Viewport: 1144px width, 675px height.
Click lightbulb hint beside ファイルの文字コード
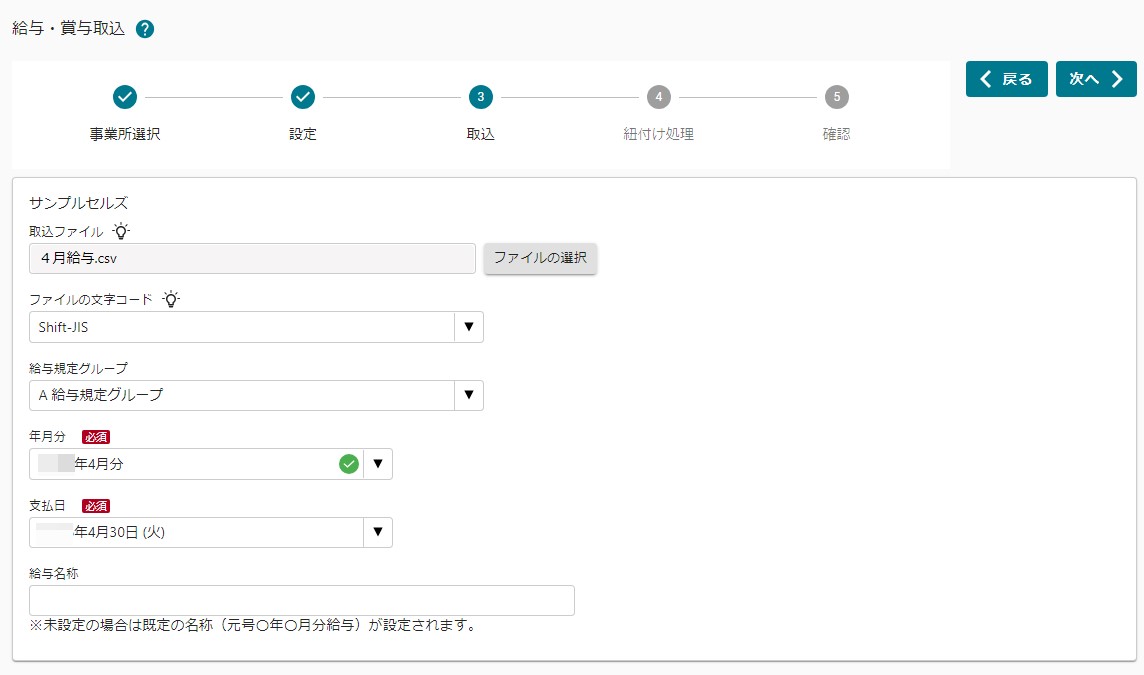[x=171, y=299]
